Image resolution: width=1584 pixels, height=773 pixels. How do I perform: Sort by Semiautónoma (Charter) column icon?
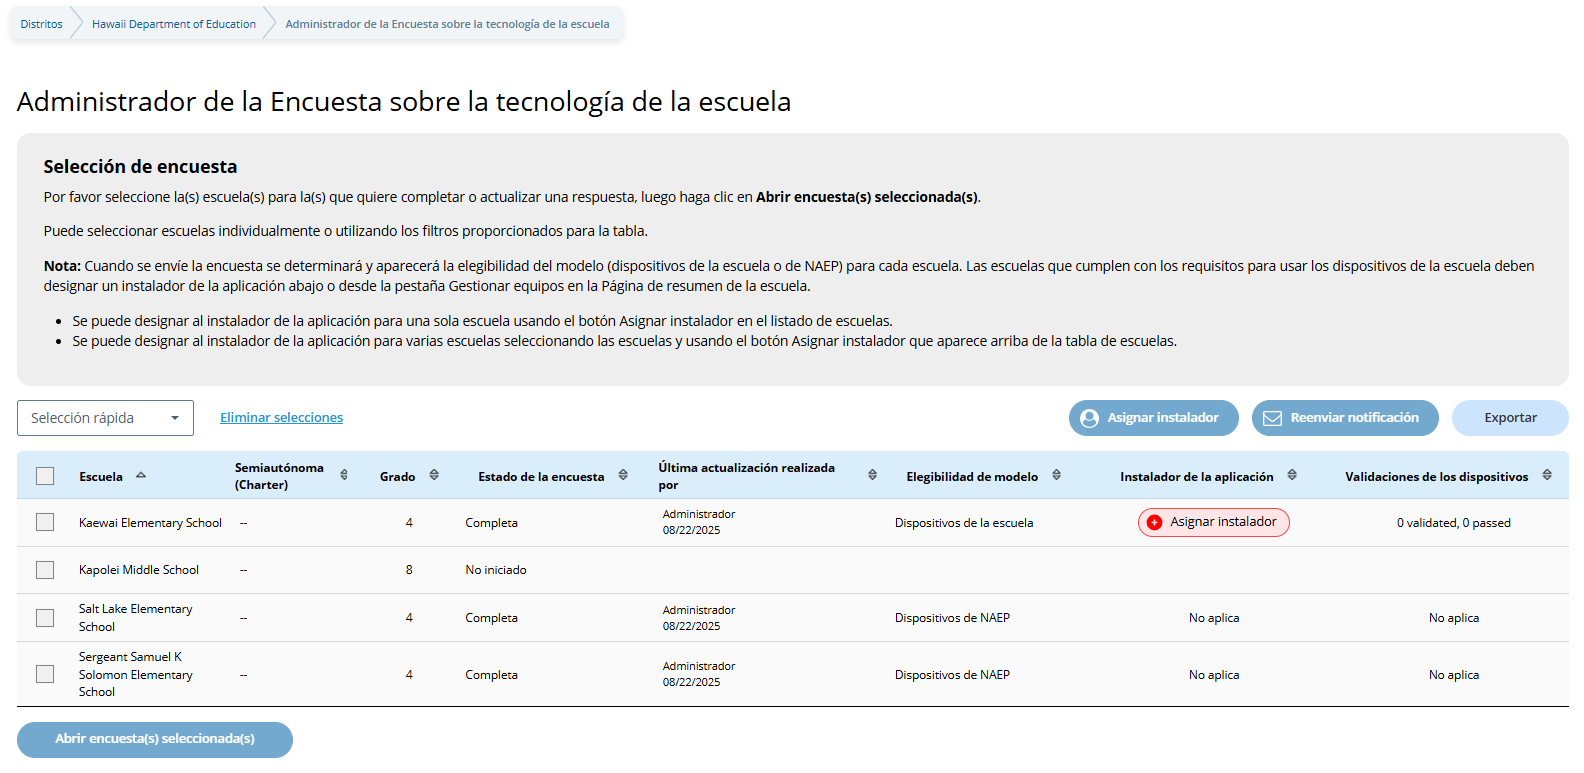click(x=344, y=475)
